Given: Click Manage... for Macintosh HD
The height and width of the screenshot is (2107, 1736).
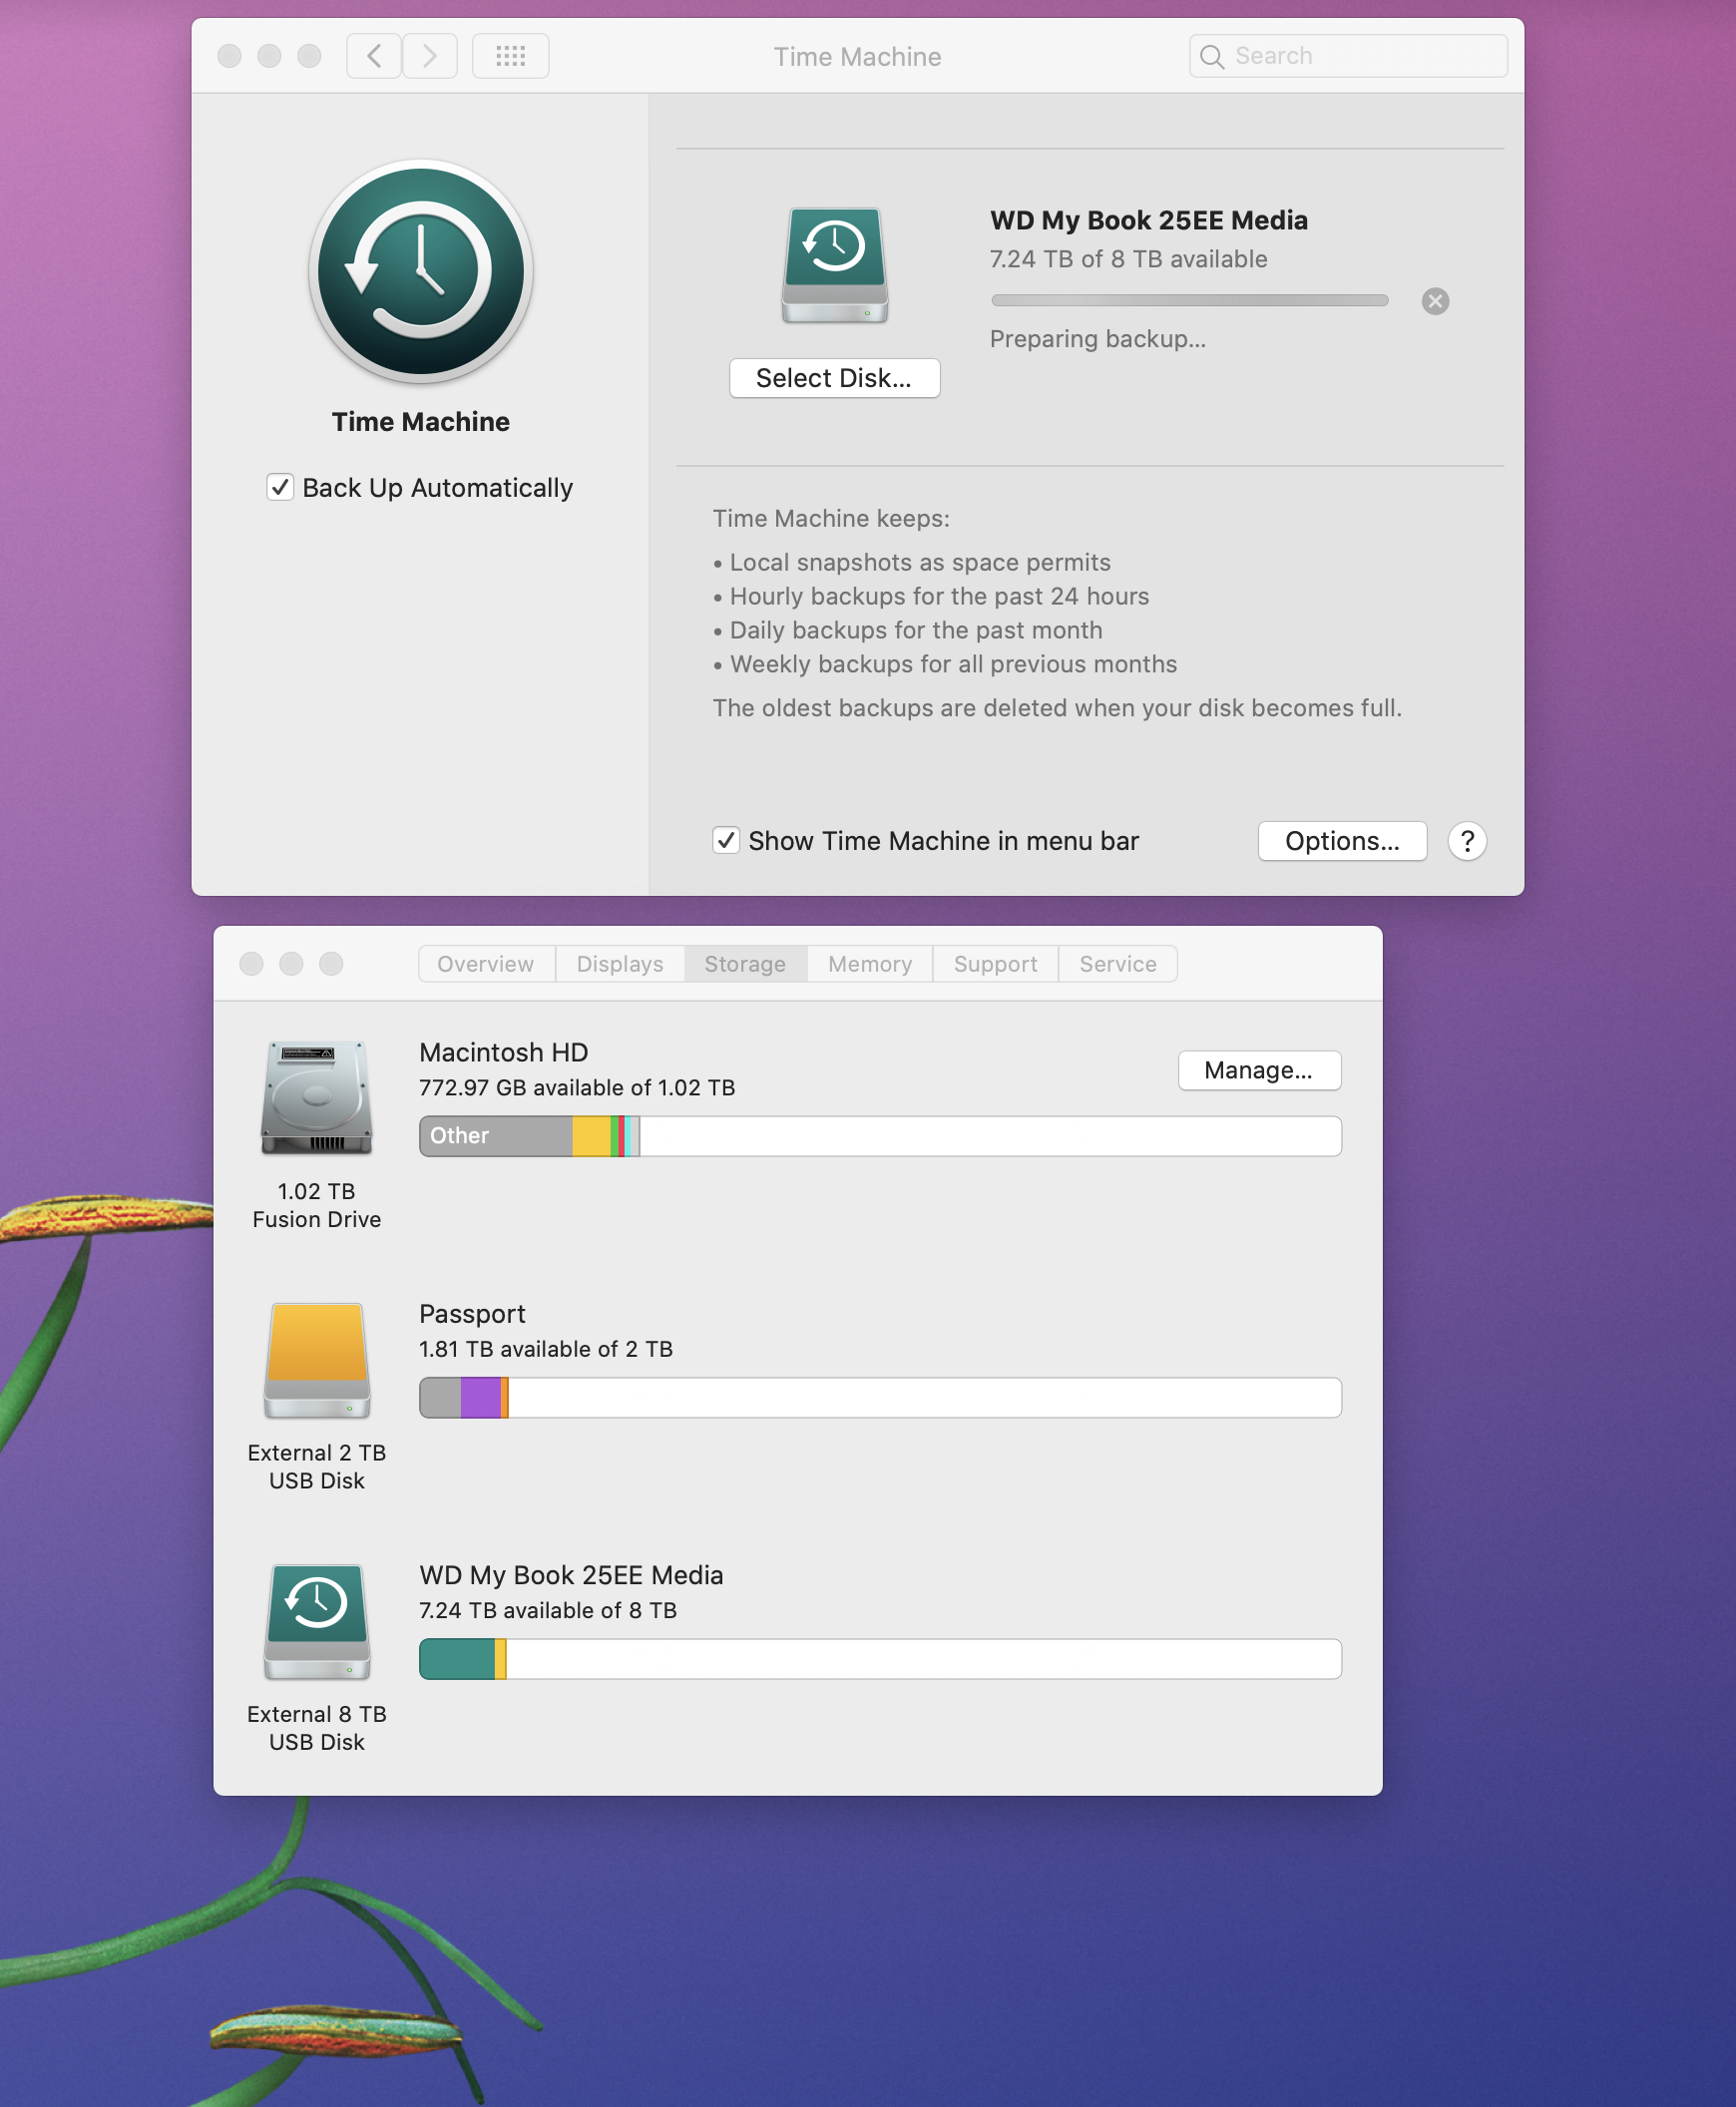Looking at the screenshot, I should click(x=1259, y=1070).
